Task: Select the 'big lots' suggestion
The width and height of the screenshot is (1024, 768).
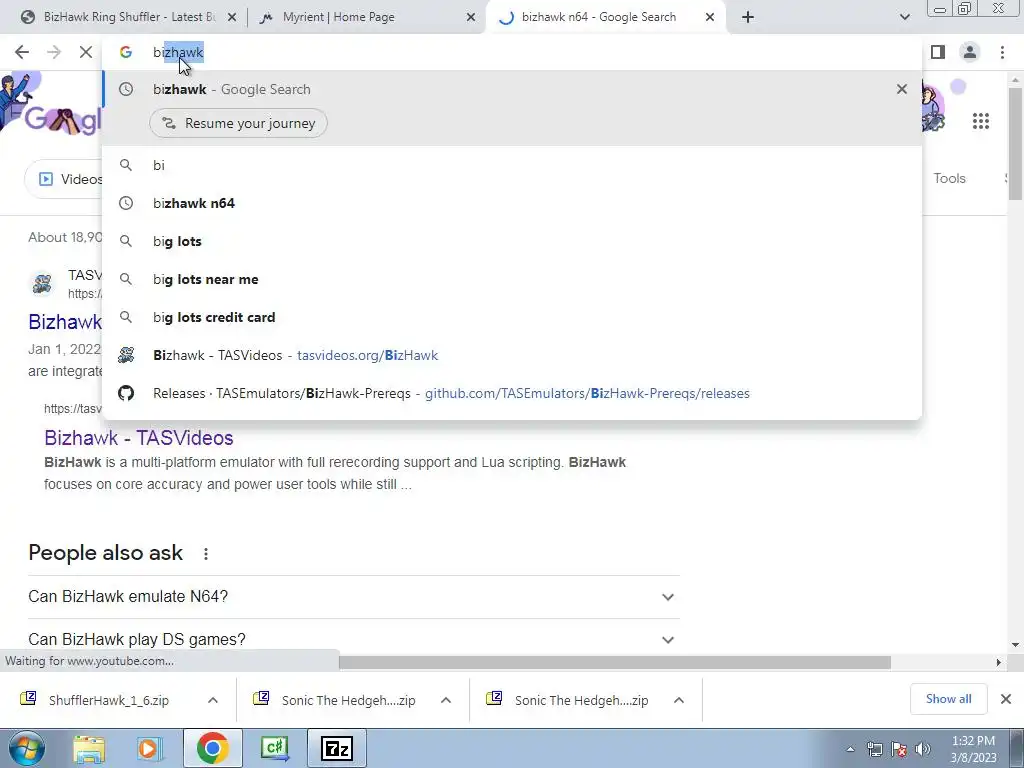Action: [512, 241]
